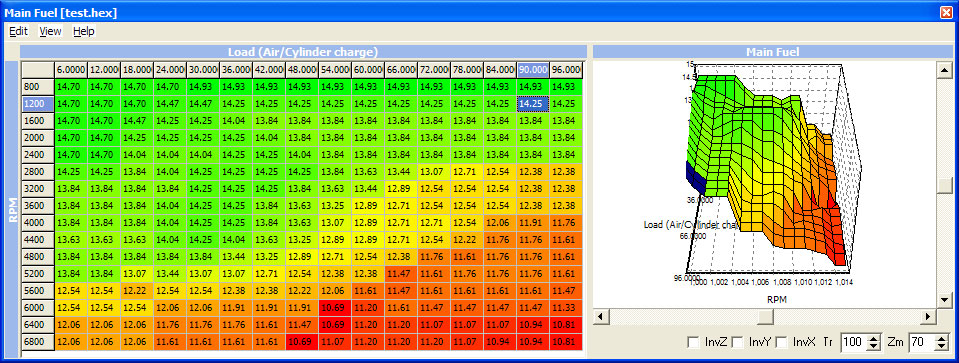Select selected cell 14.25 at 1200 RPM, load 90.000
This screenshot has width=959, height=363.
coord(533,104)
